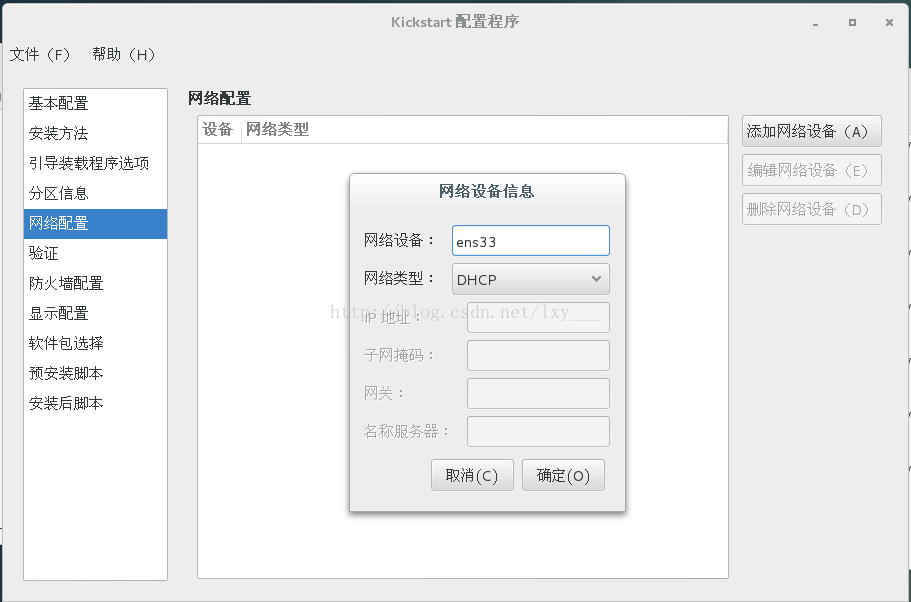This screenshot has width=911, height=602.
Task: Open 安装后脚本 section
Action: [x=95, y=403]
